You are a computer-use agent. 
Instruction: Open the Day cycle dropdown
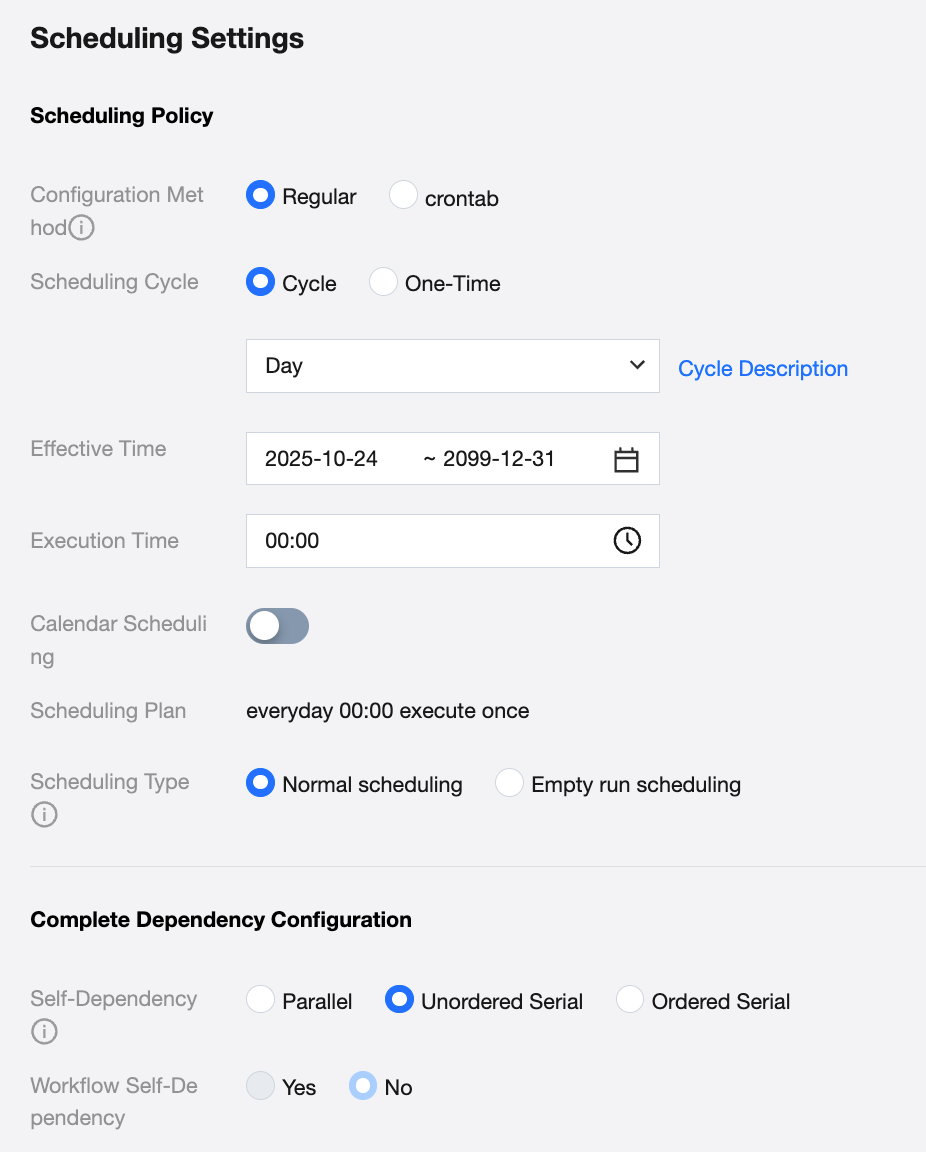click(440, 366)
